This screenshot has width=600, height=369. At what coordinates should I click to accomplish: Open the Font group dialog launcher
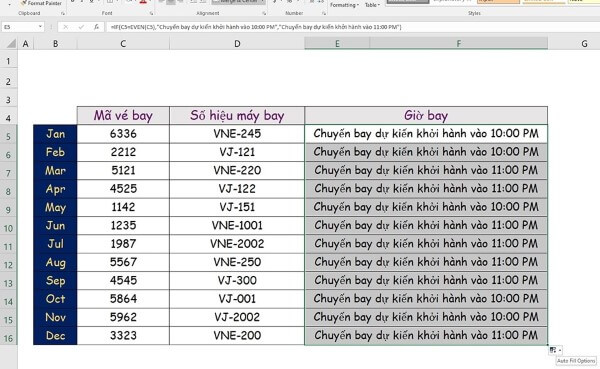[x=152, y=13]
